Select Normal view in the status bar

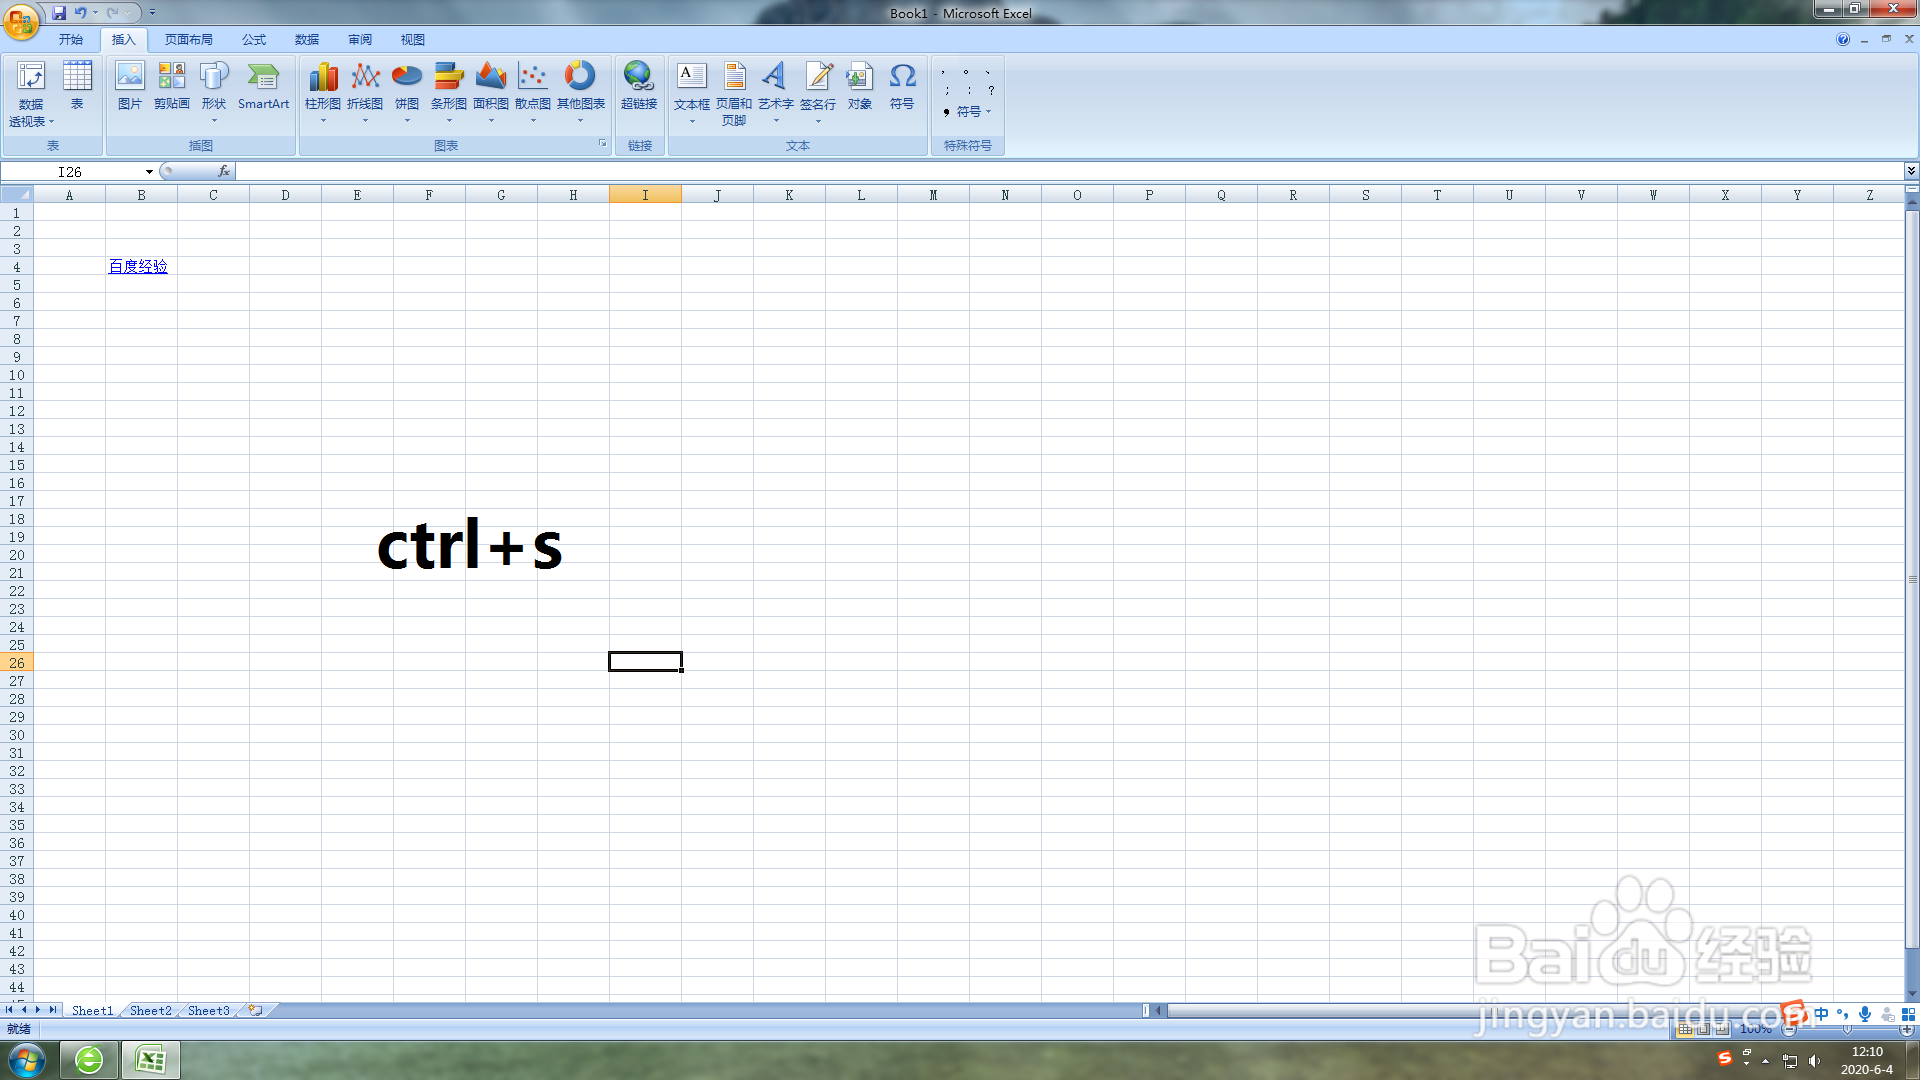tap(1684, 1030)
